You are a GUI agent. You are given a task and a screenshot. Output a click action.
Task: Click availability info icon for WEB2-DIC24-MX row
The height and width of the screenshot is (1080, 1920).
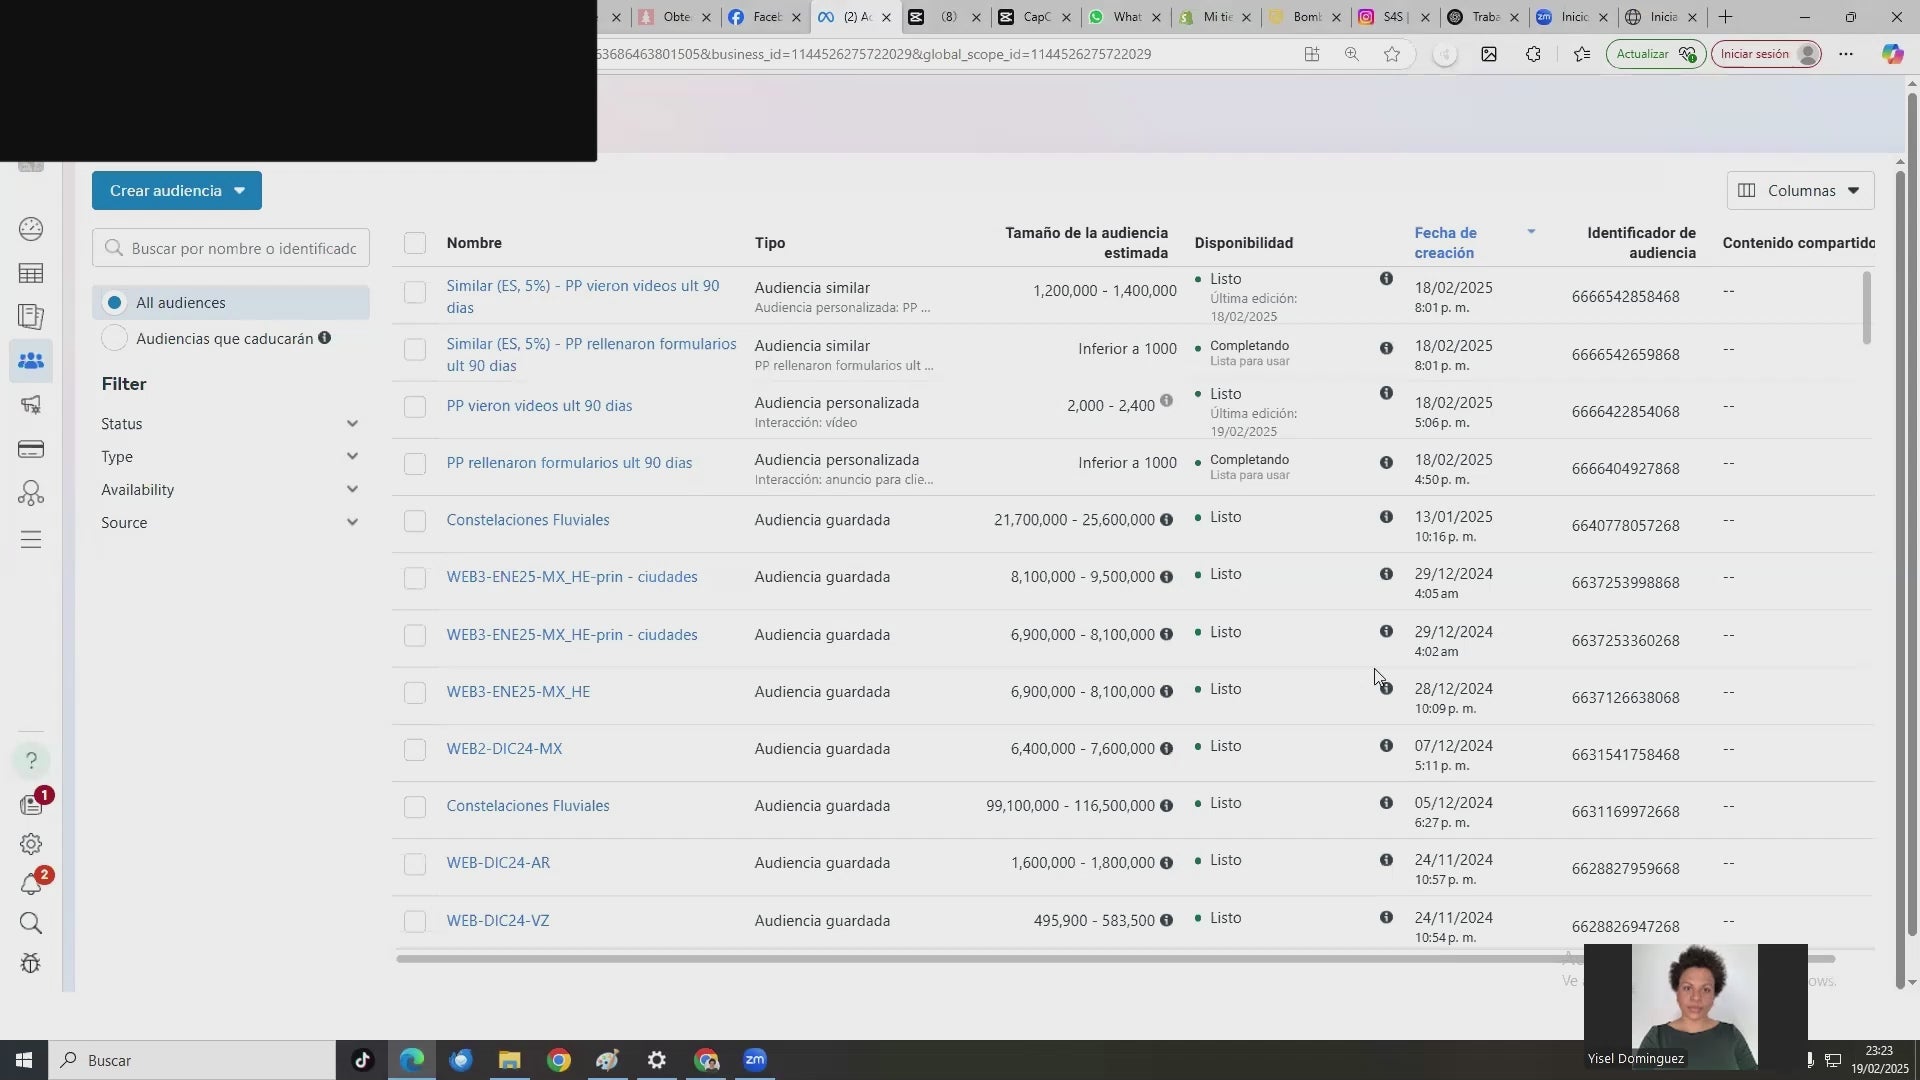[1386, 746]
